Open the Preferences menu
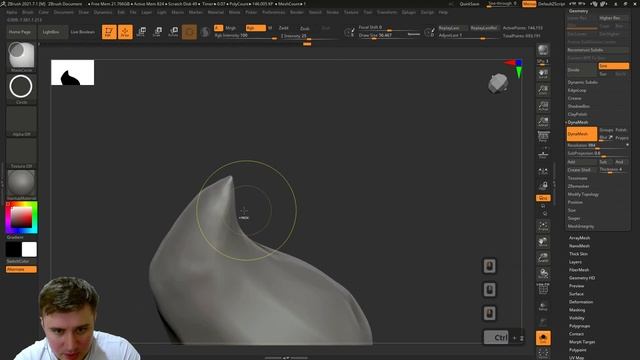This screenshot has height=360, width=640. 273,12
